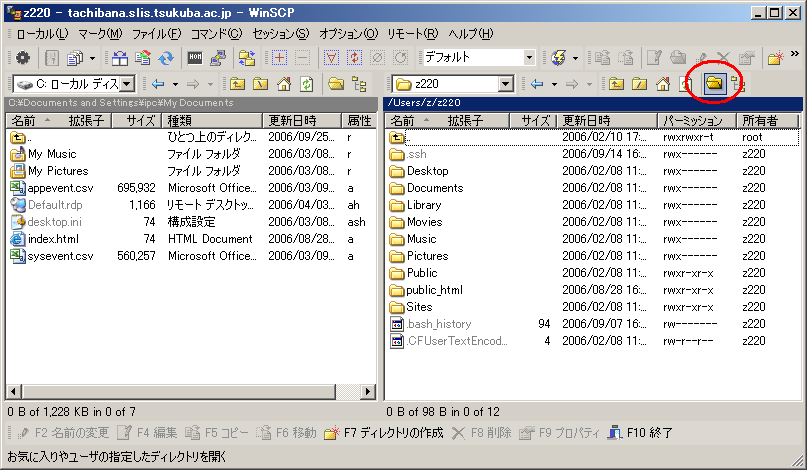This screenshot has height=470, width=807.
Task: Toggle the local directory tree icon
Action: point(359,84)
